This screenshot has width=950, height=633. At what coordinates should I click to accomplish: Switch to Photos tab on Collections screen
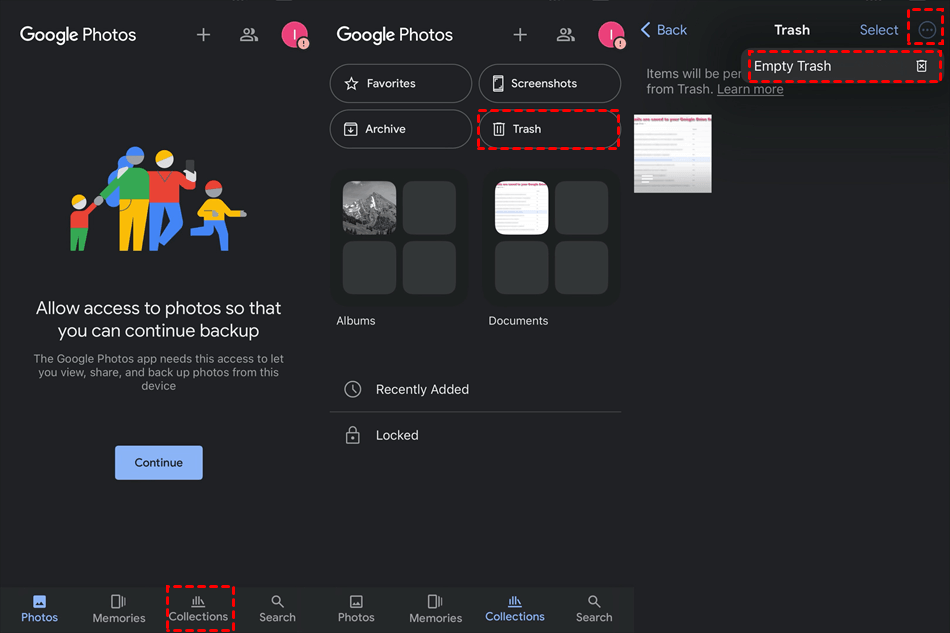[x=356, y=609]
